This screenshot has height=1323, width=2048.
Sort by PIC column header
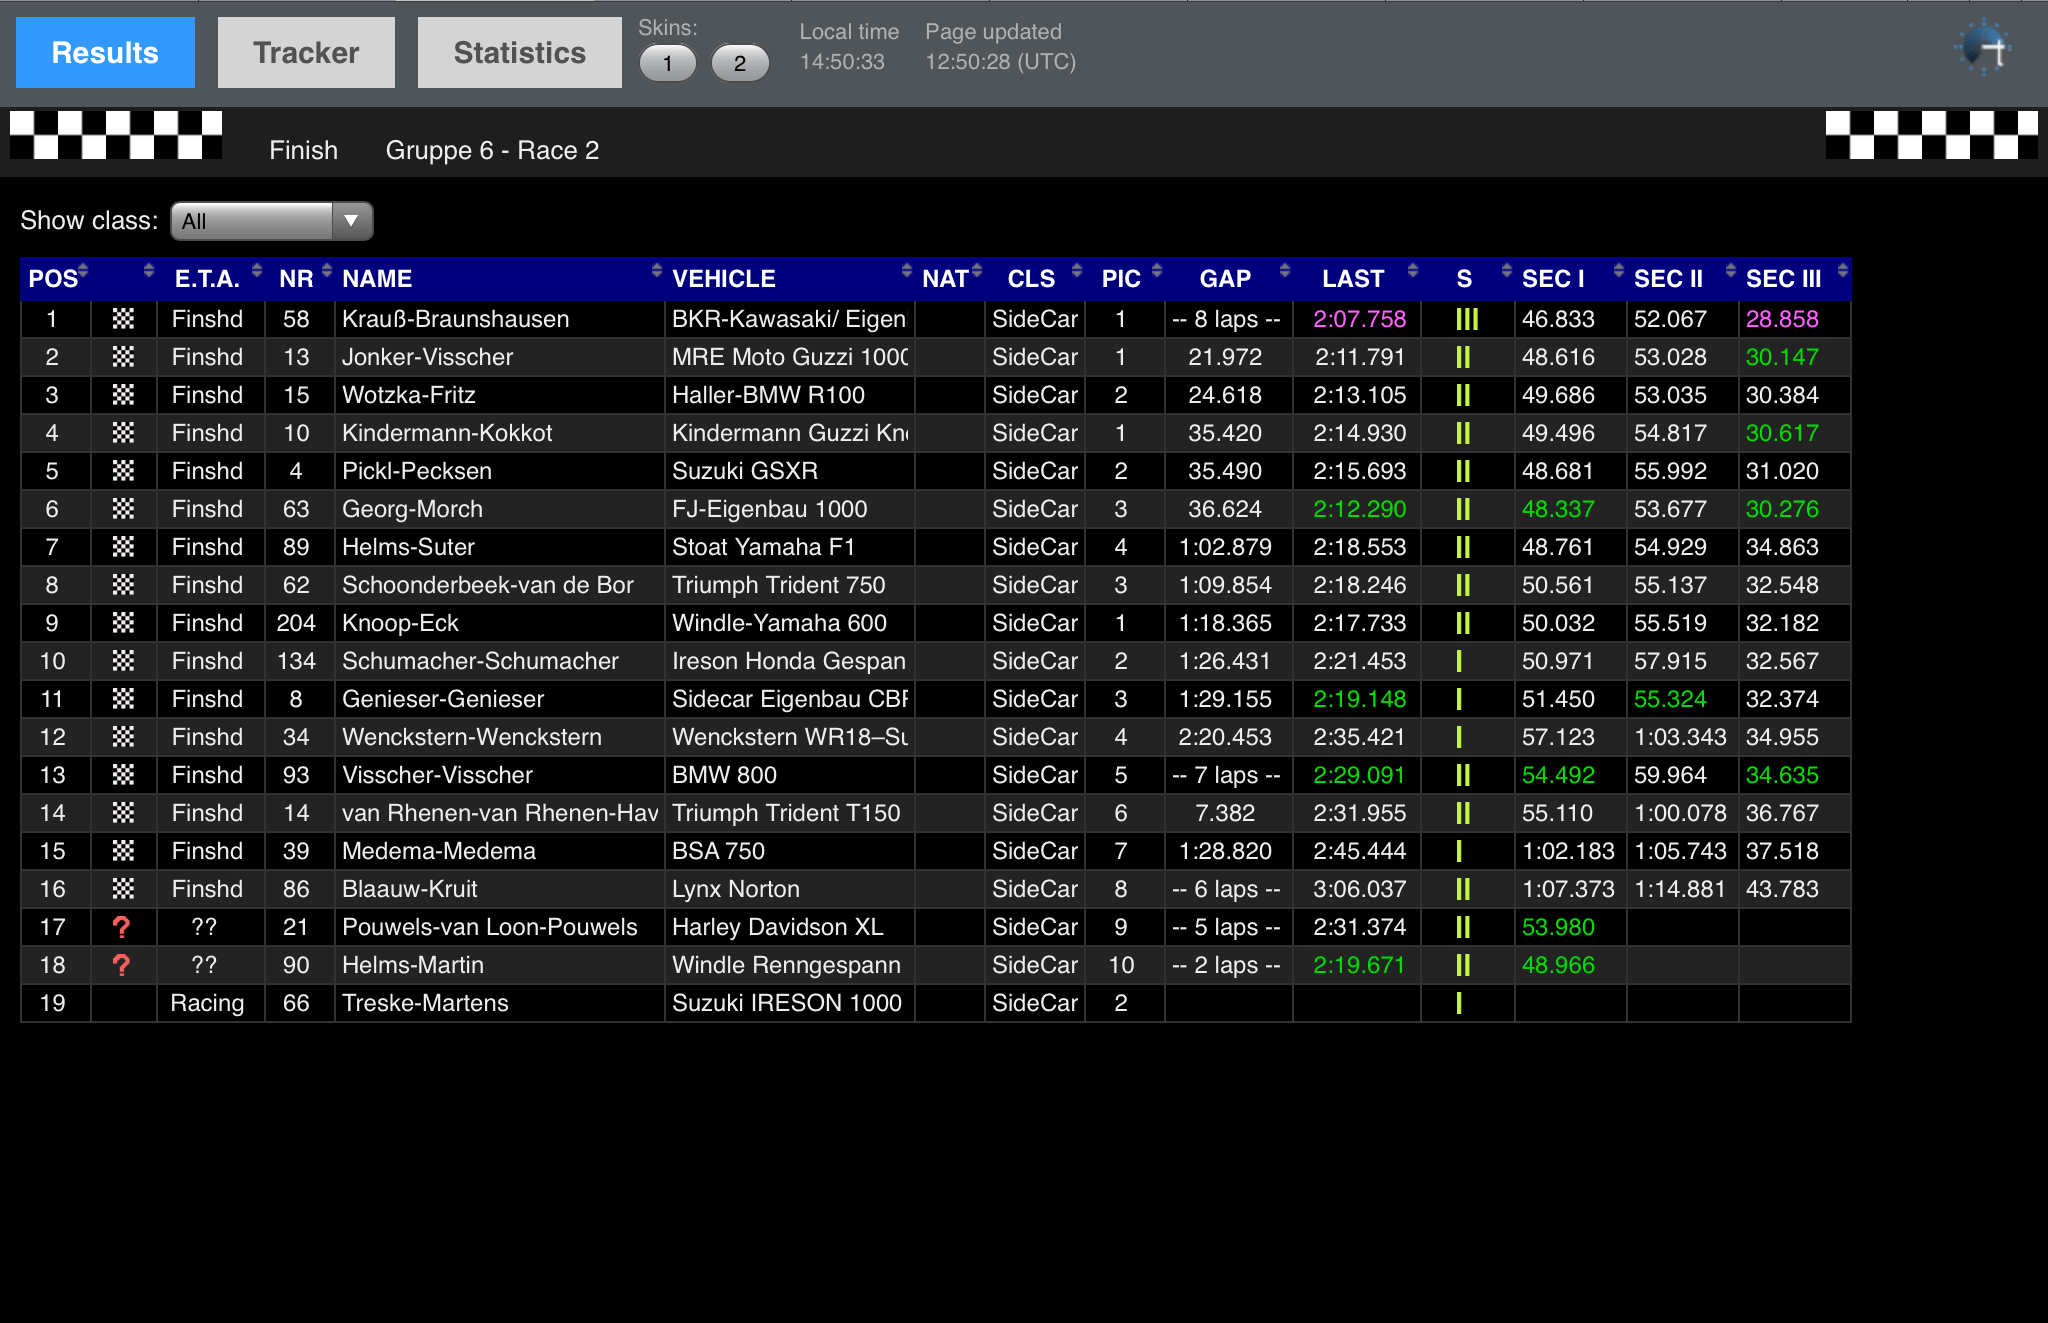(1125, 279)
